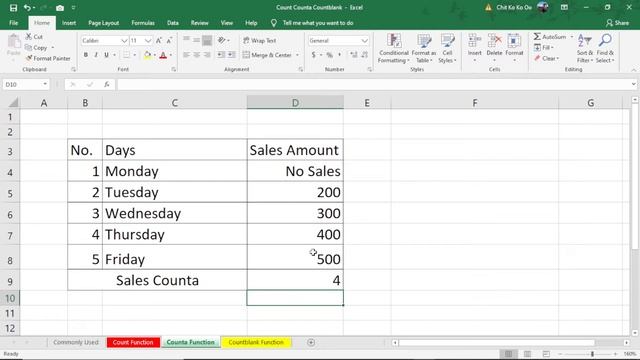Open the Insert tab

click(x=69, y=23)
